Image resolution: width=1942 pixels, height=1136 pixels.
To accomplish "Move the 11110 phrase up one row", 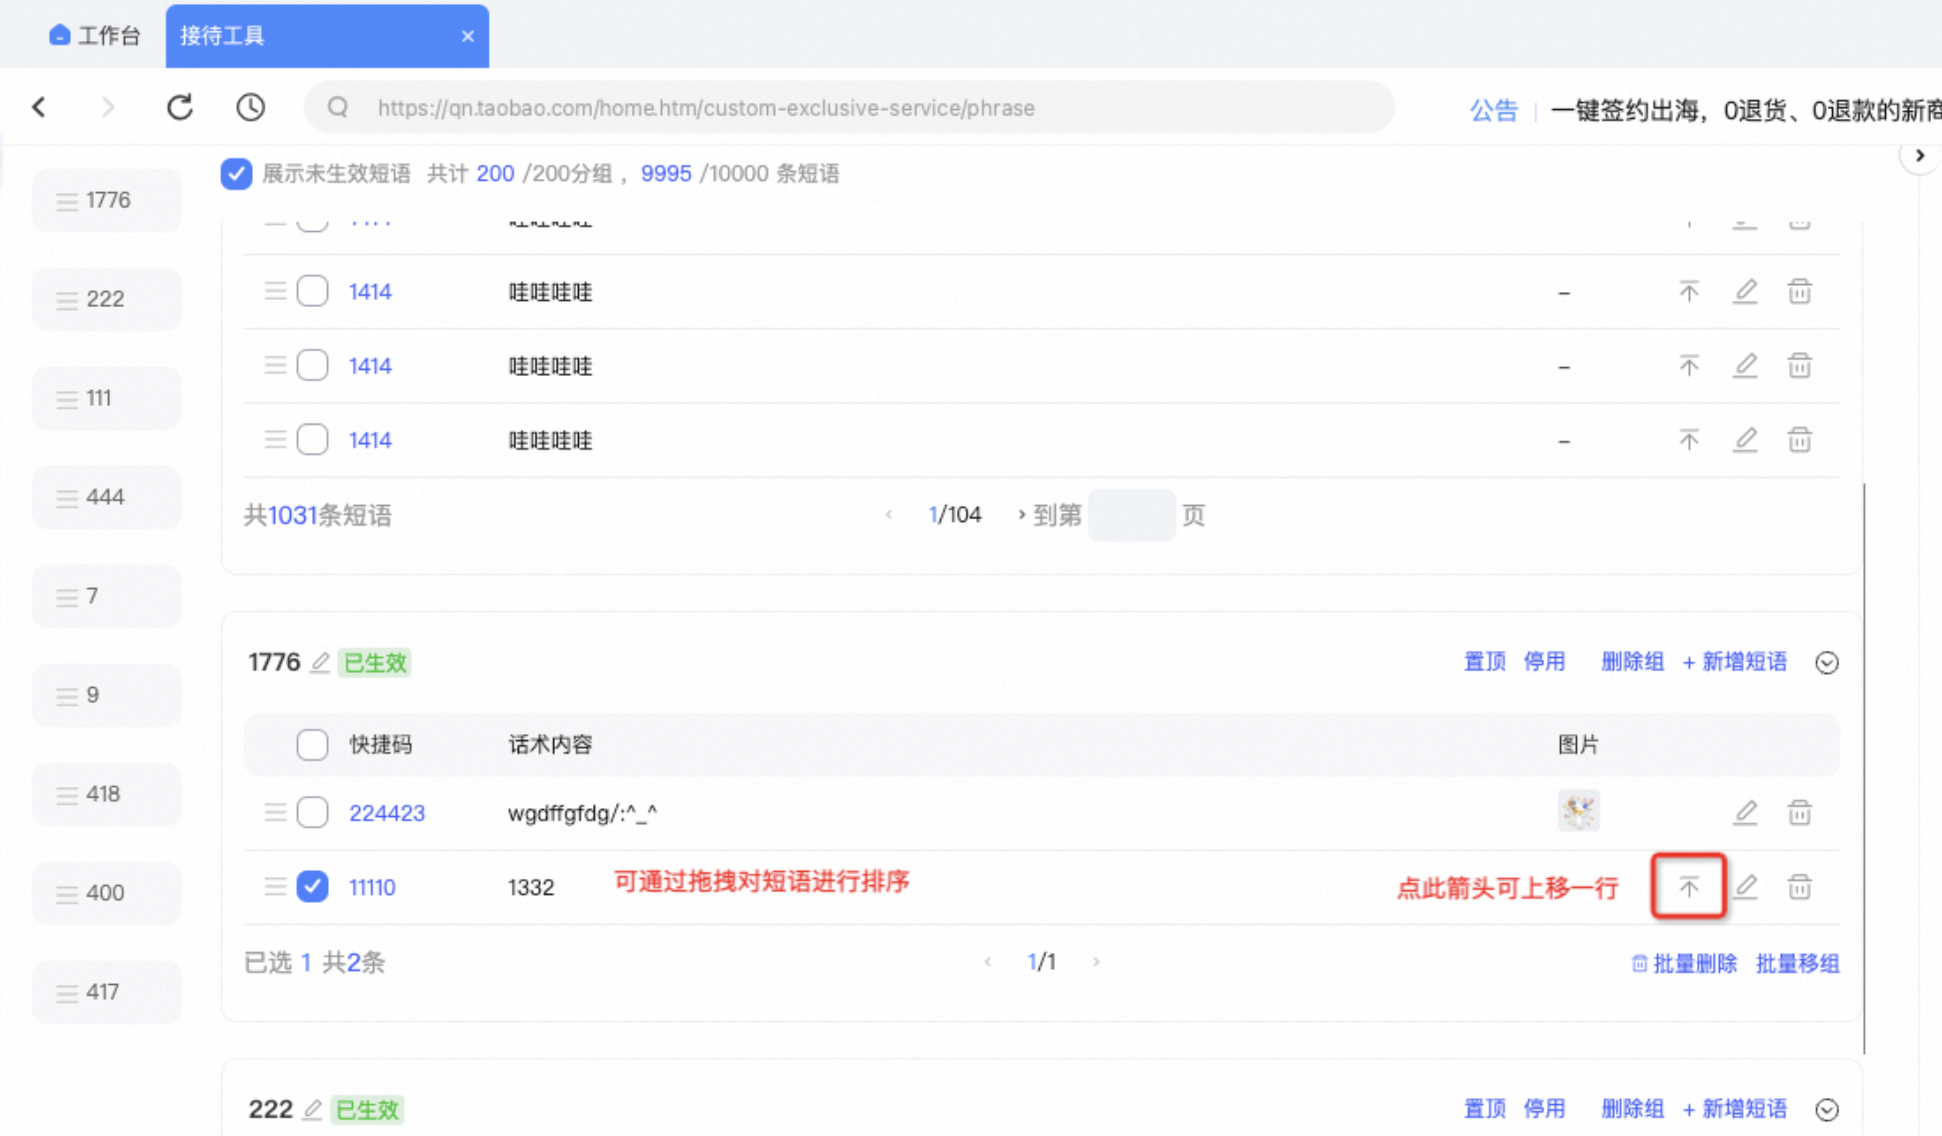I will [x=1689, y=886].
